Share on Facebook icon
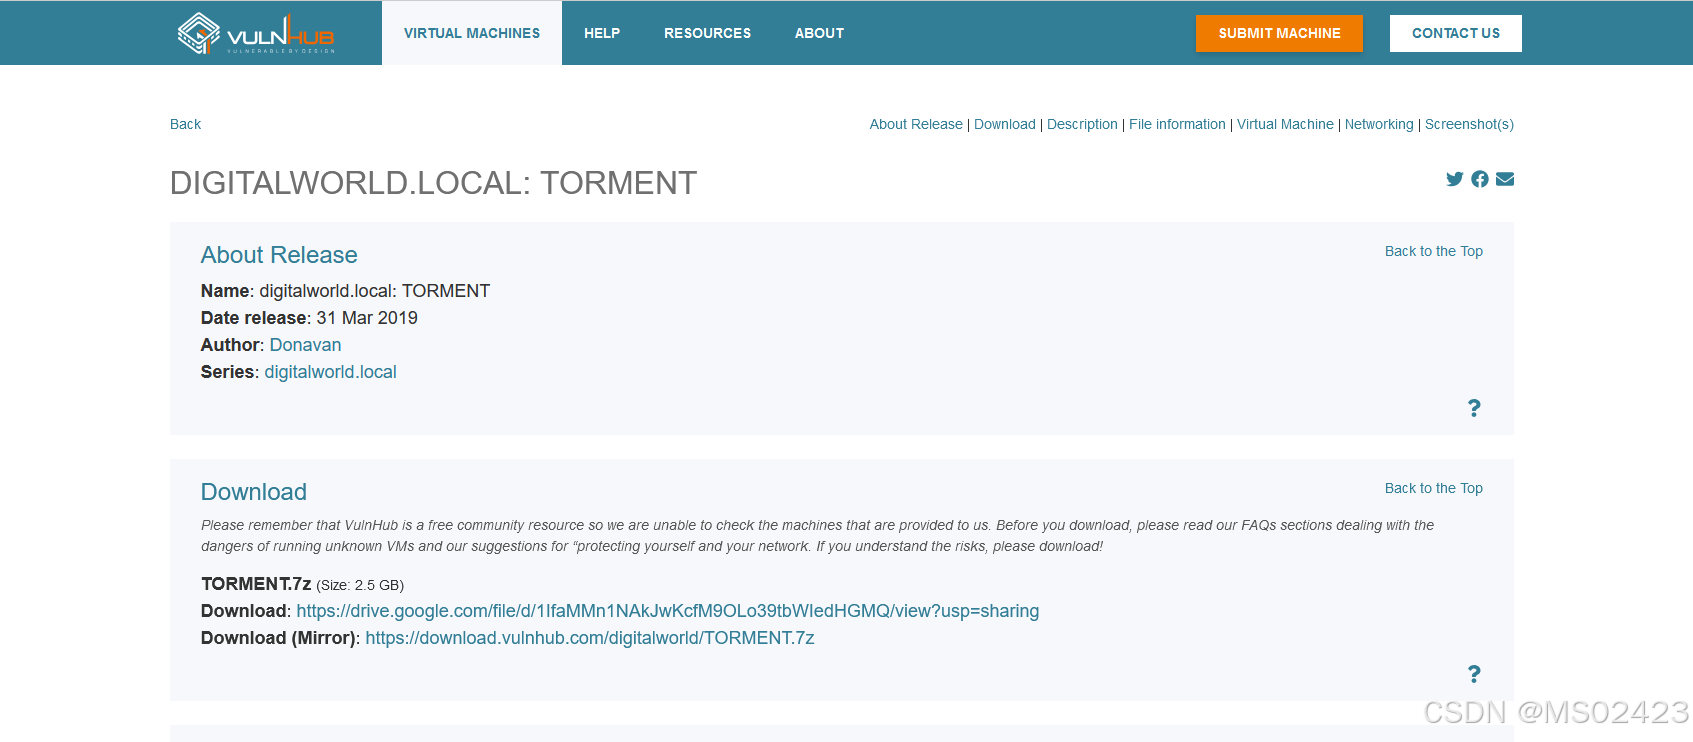Screen dimensions: 1693x742 click(1480, 179)
